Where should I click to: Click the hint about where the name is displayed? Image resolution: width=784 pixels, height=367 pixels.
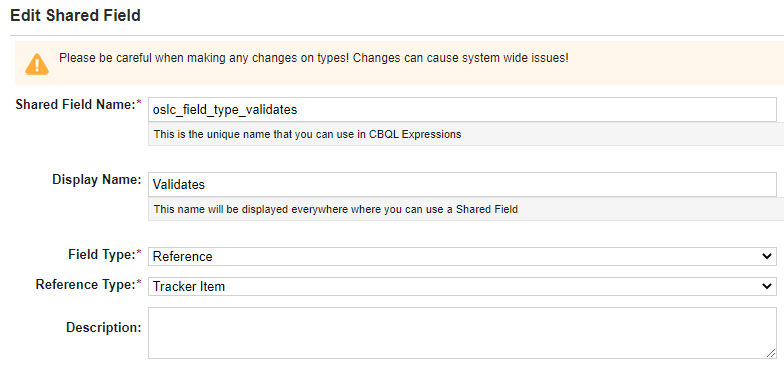336,210
